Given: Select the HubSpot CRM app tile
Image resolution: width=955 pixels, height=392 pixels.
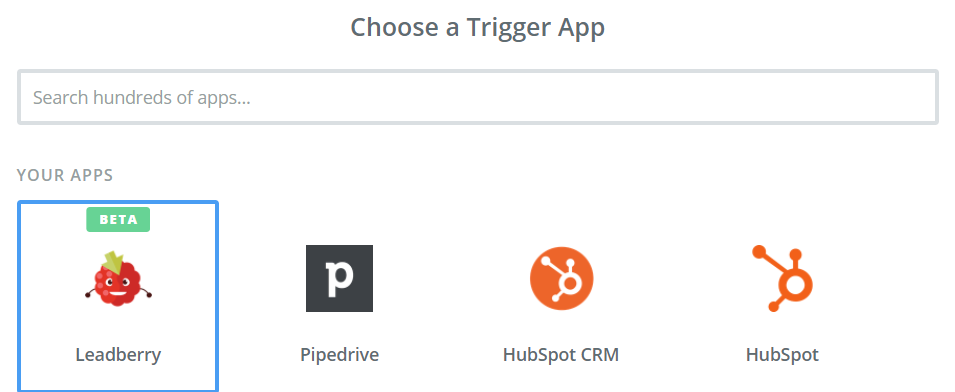Looking at the screenshot, I should (x=561, y=296).
